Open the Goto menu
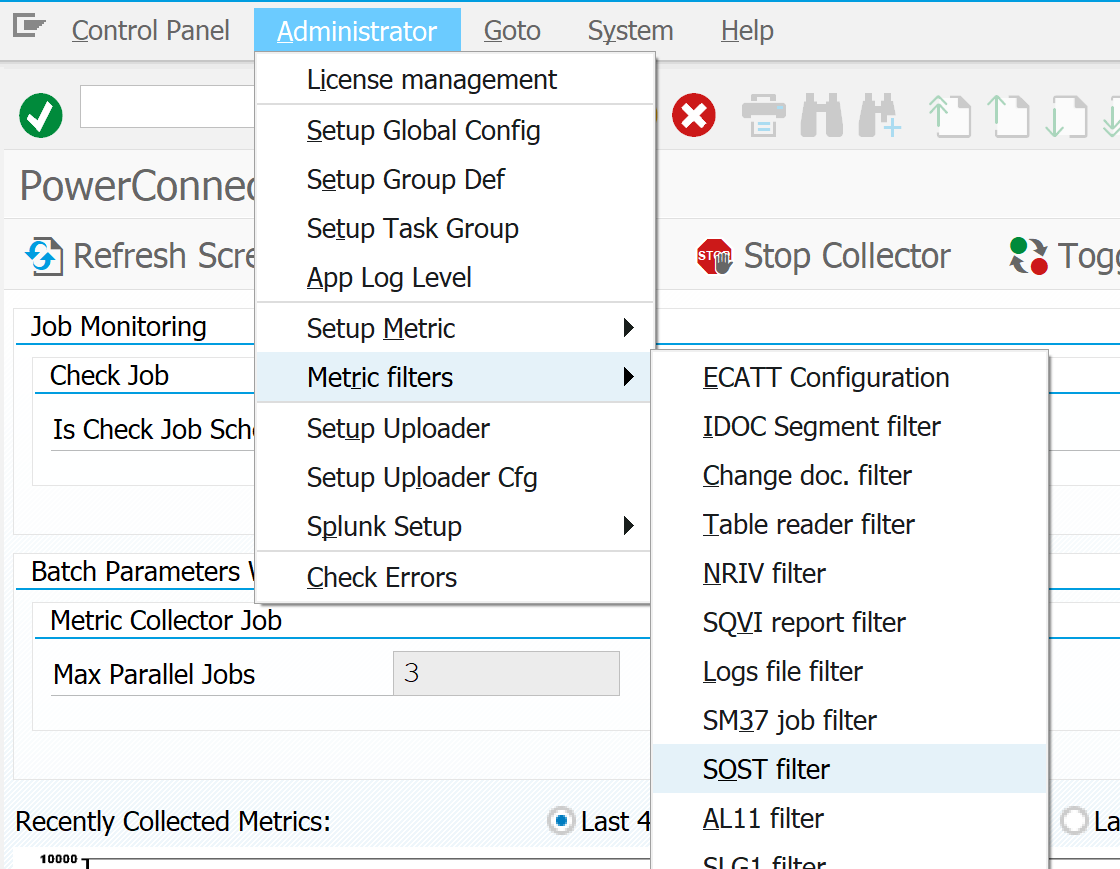The height and width of the screenshot is (869, 1120). pos(511,30)
